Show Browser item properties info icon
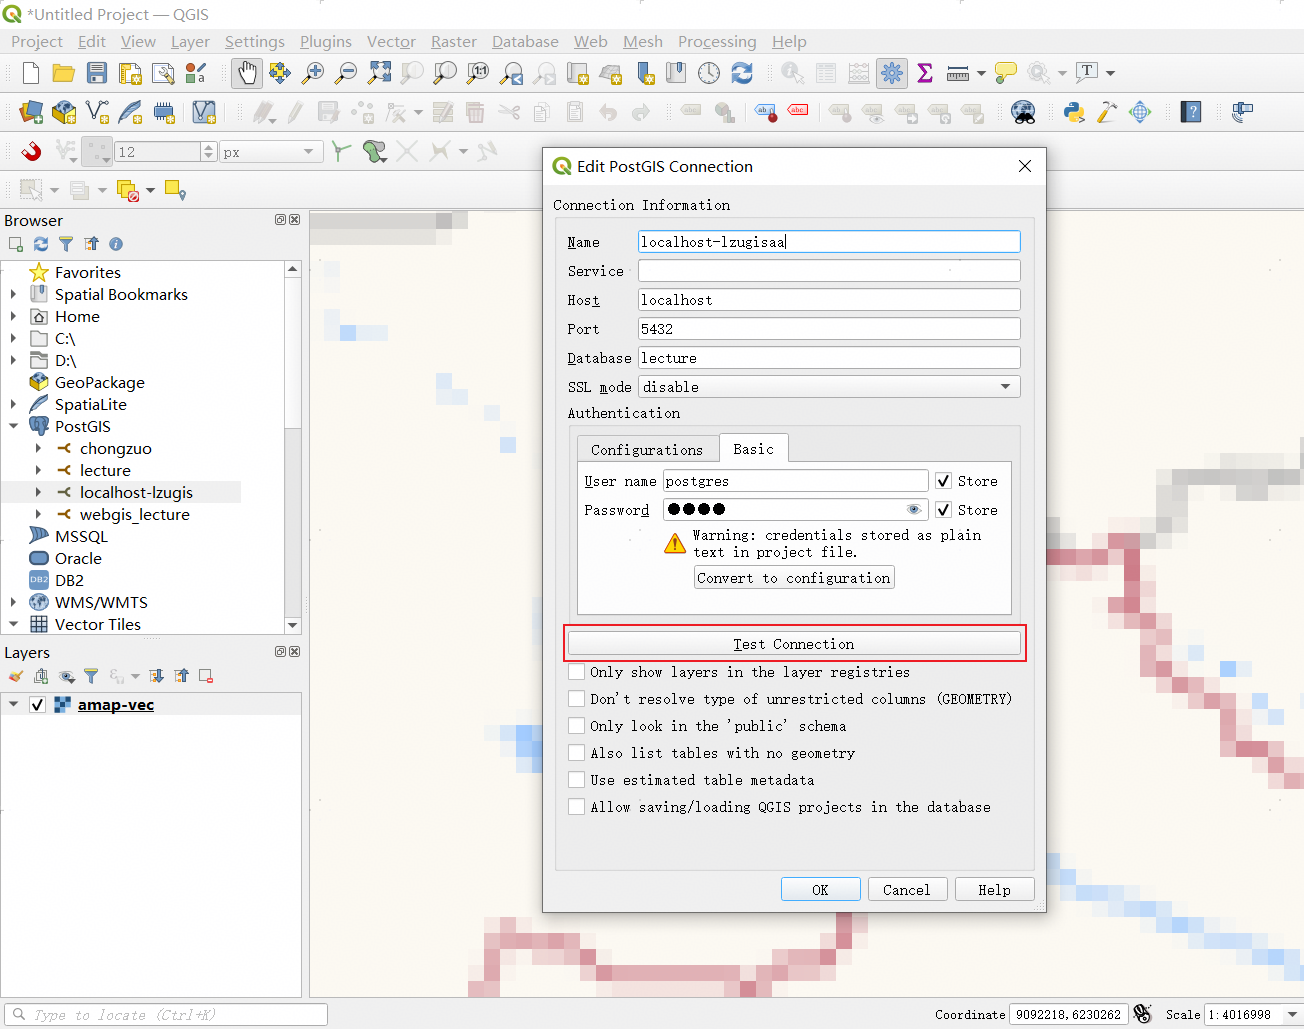Screen dimensions: 1304x1029 [x=116, y=244]
